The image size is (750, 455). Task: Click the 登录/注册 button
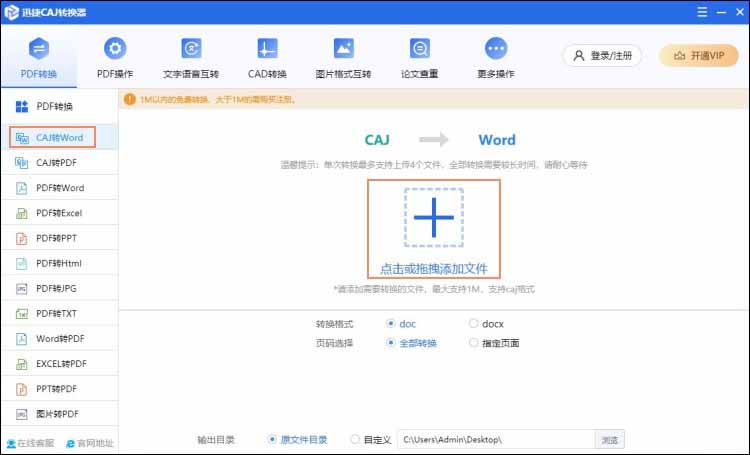(x=602, y=56)
